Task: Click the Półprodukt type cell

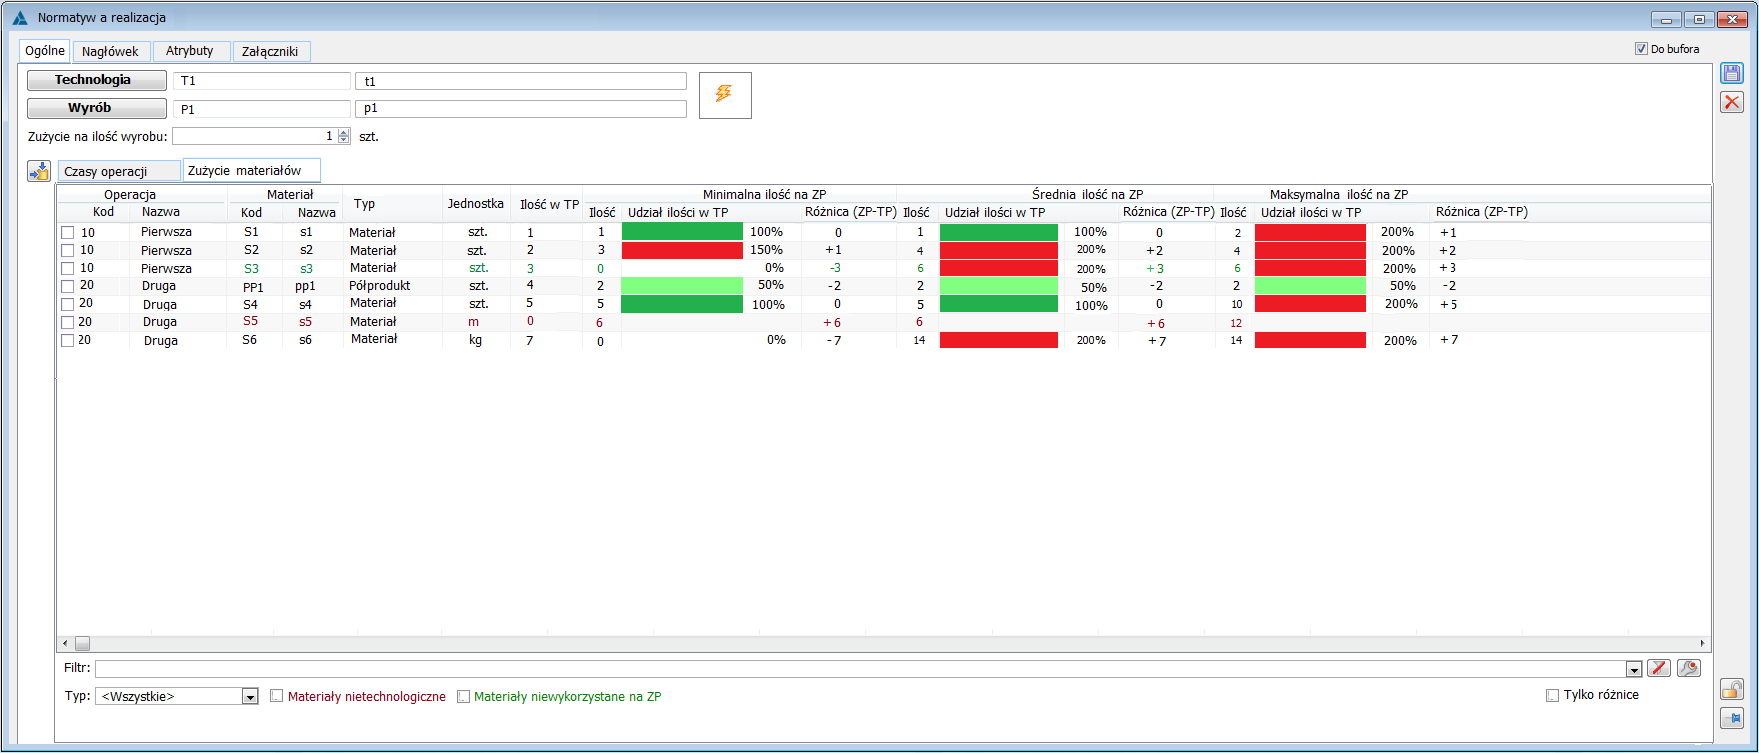Action: pyautogui.click(x=380, y=286)
